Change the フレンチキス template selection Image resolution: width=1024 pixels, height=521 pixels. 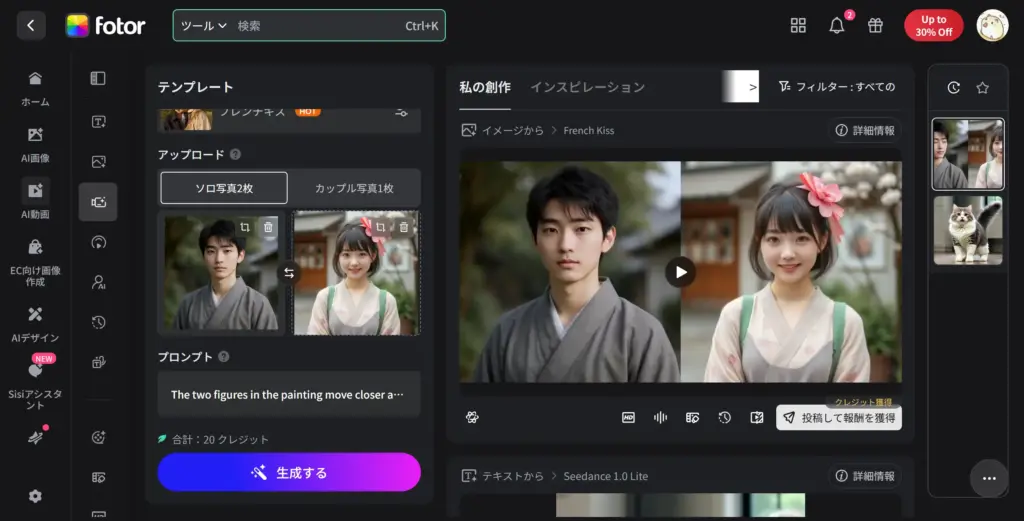pyautogui.click(x=401, y=113)
